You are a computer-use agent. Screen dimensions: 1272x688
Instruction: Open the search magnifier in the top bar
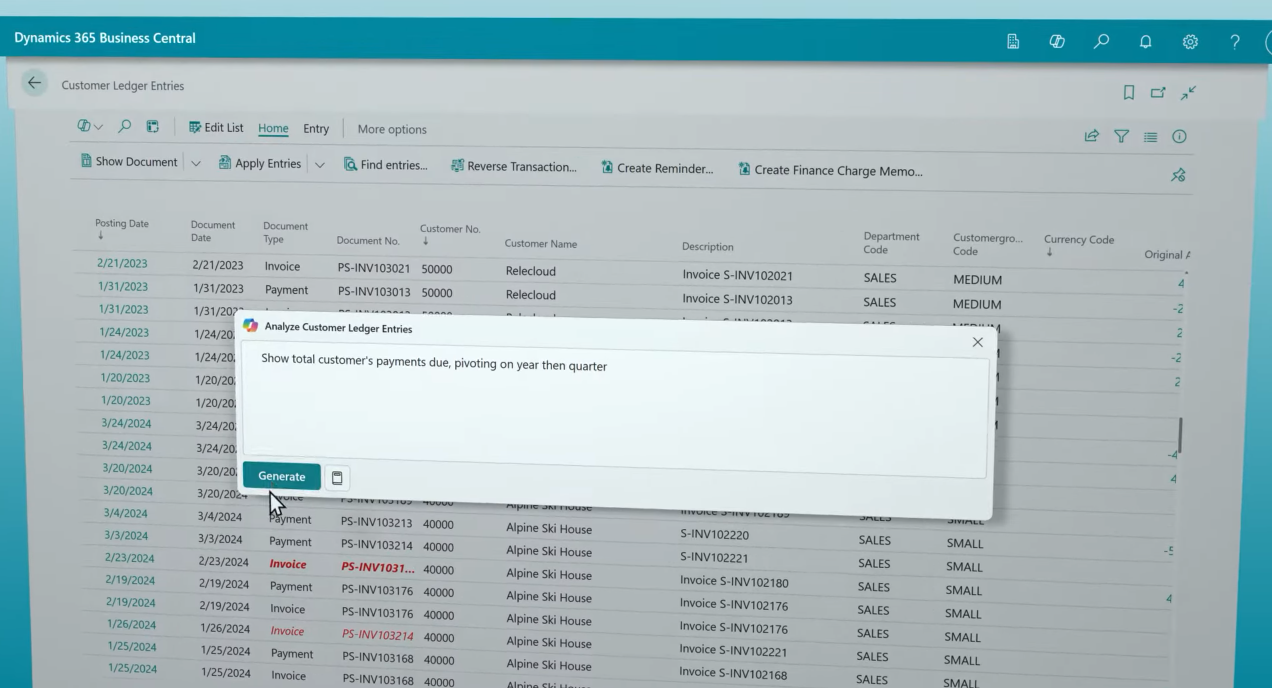click(x=1101, y=41)
